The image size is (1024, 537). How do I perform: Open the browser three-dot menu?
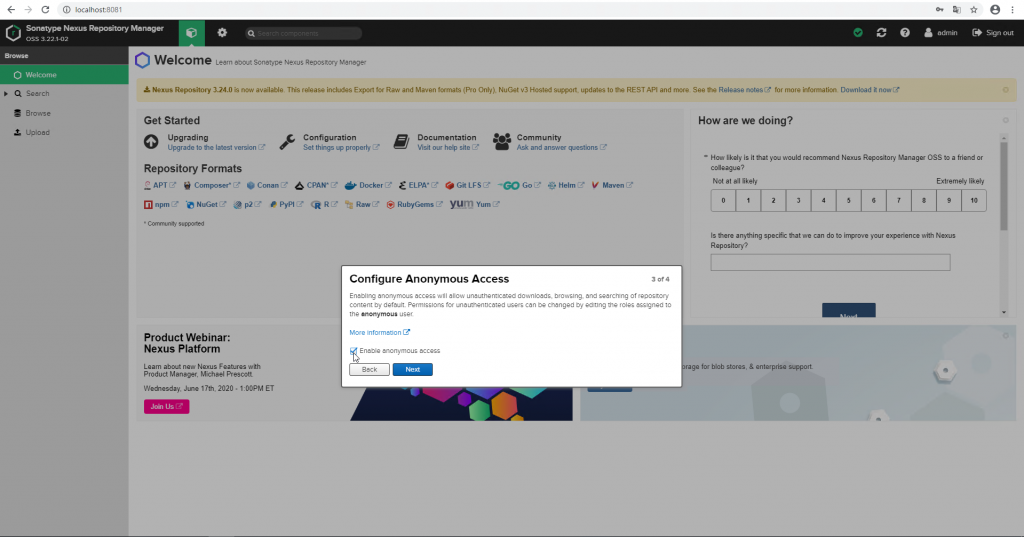[x=1012, y=10]
